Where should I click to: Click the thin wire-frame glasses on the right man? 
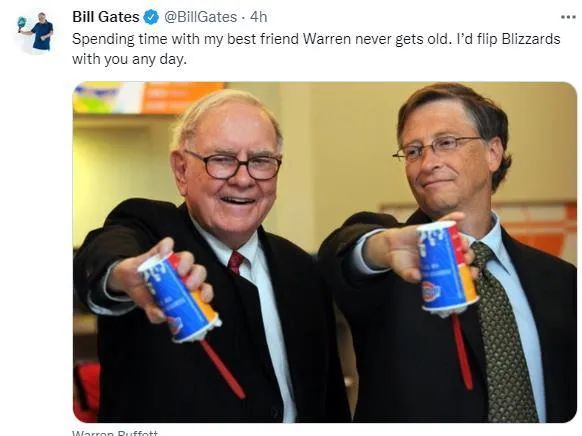tap(437, 147)
